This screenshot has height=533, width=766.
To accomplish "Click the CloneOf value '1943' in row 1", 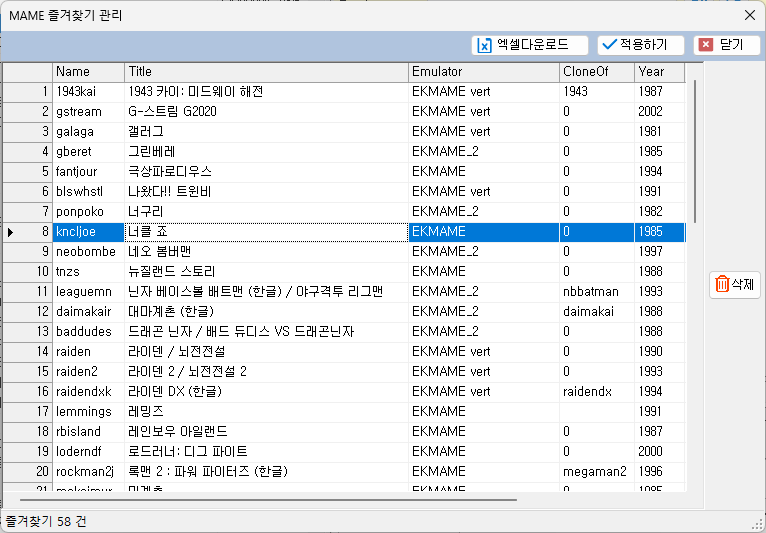I will pos(575,92).
